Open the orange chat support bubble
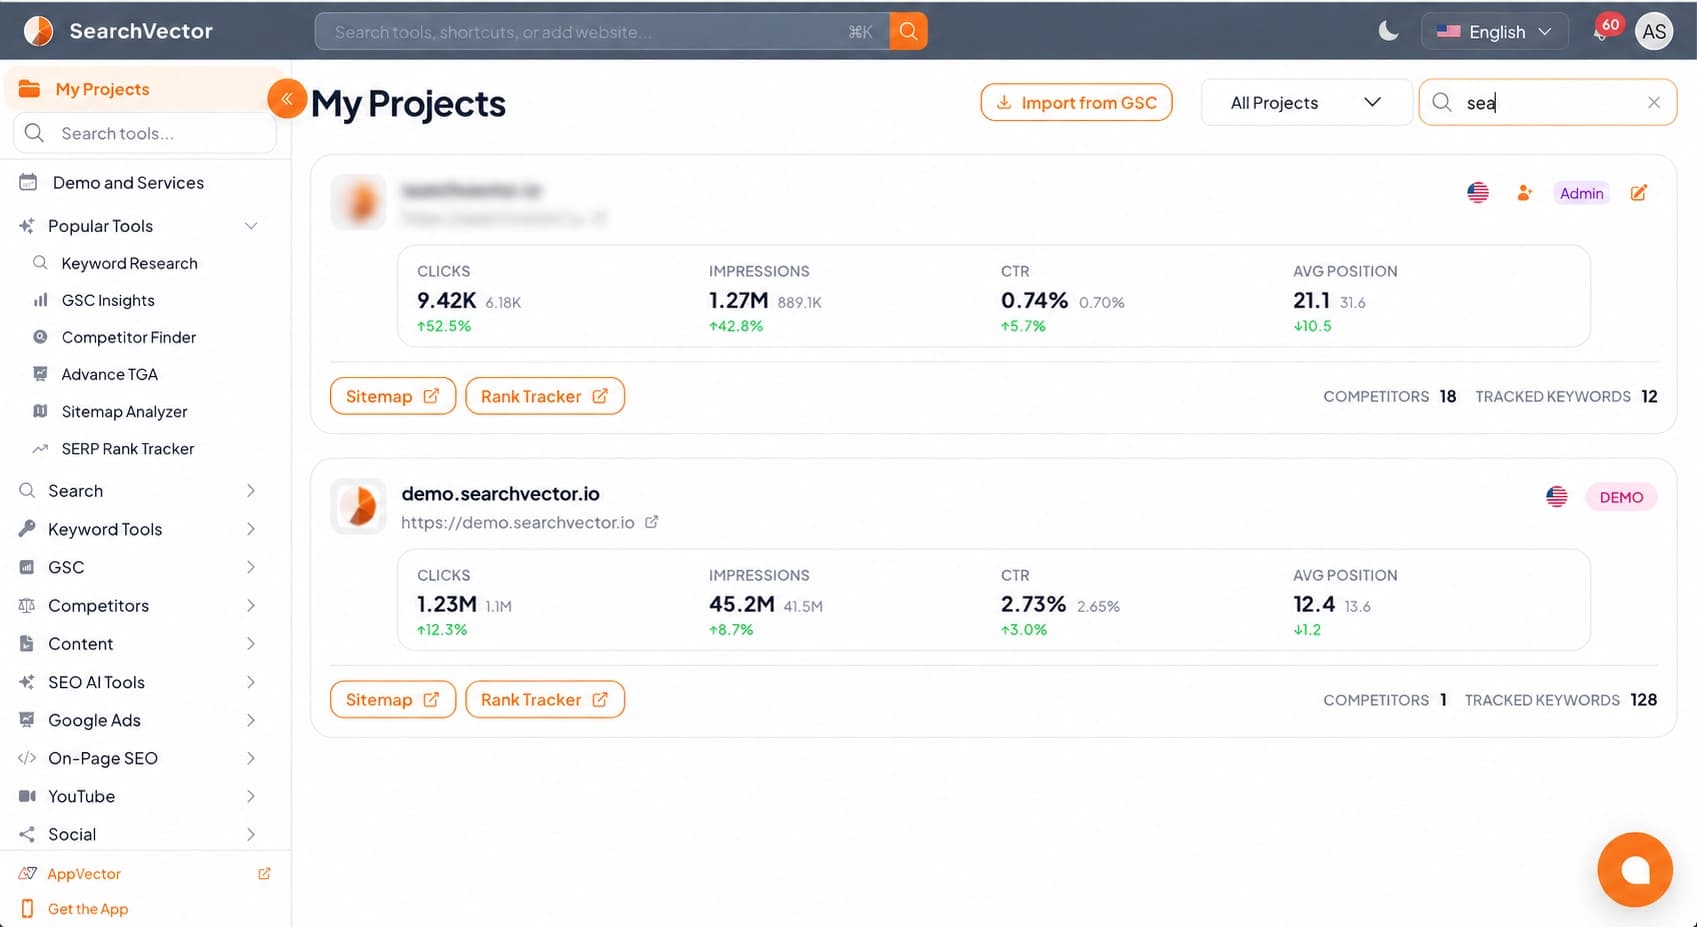Viewport: 1697px width, 927px height. [1635, 870]
